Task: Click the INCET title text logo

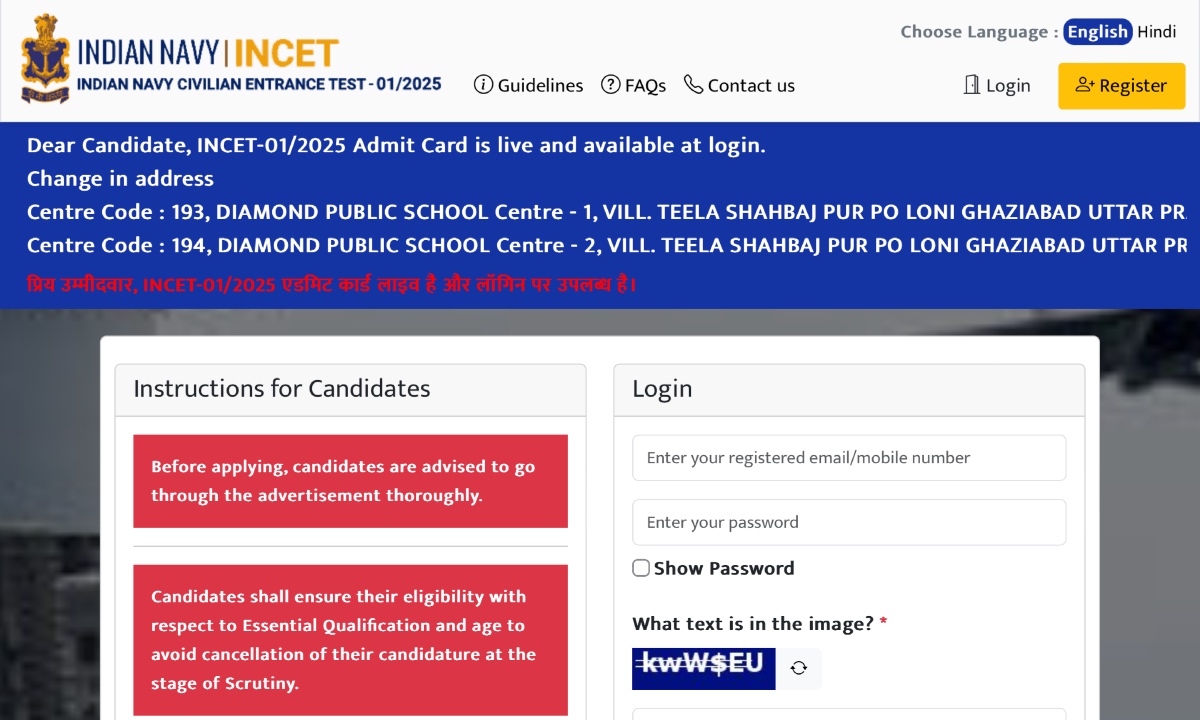Action: [x=208, y=53]
